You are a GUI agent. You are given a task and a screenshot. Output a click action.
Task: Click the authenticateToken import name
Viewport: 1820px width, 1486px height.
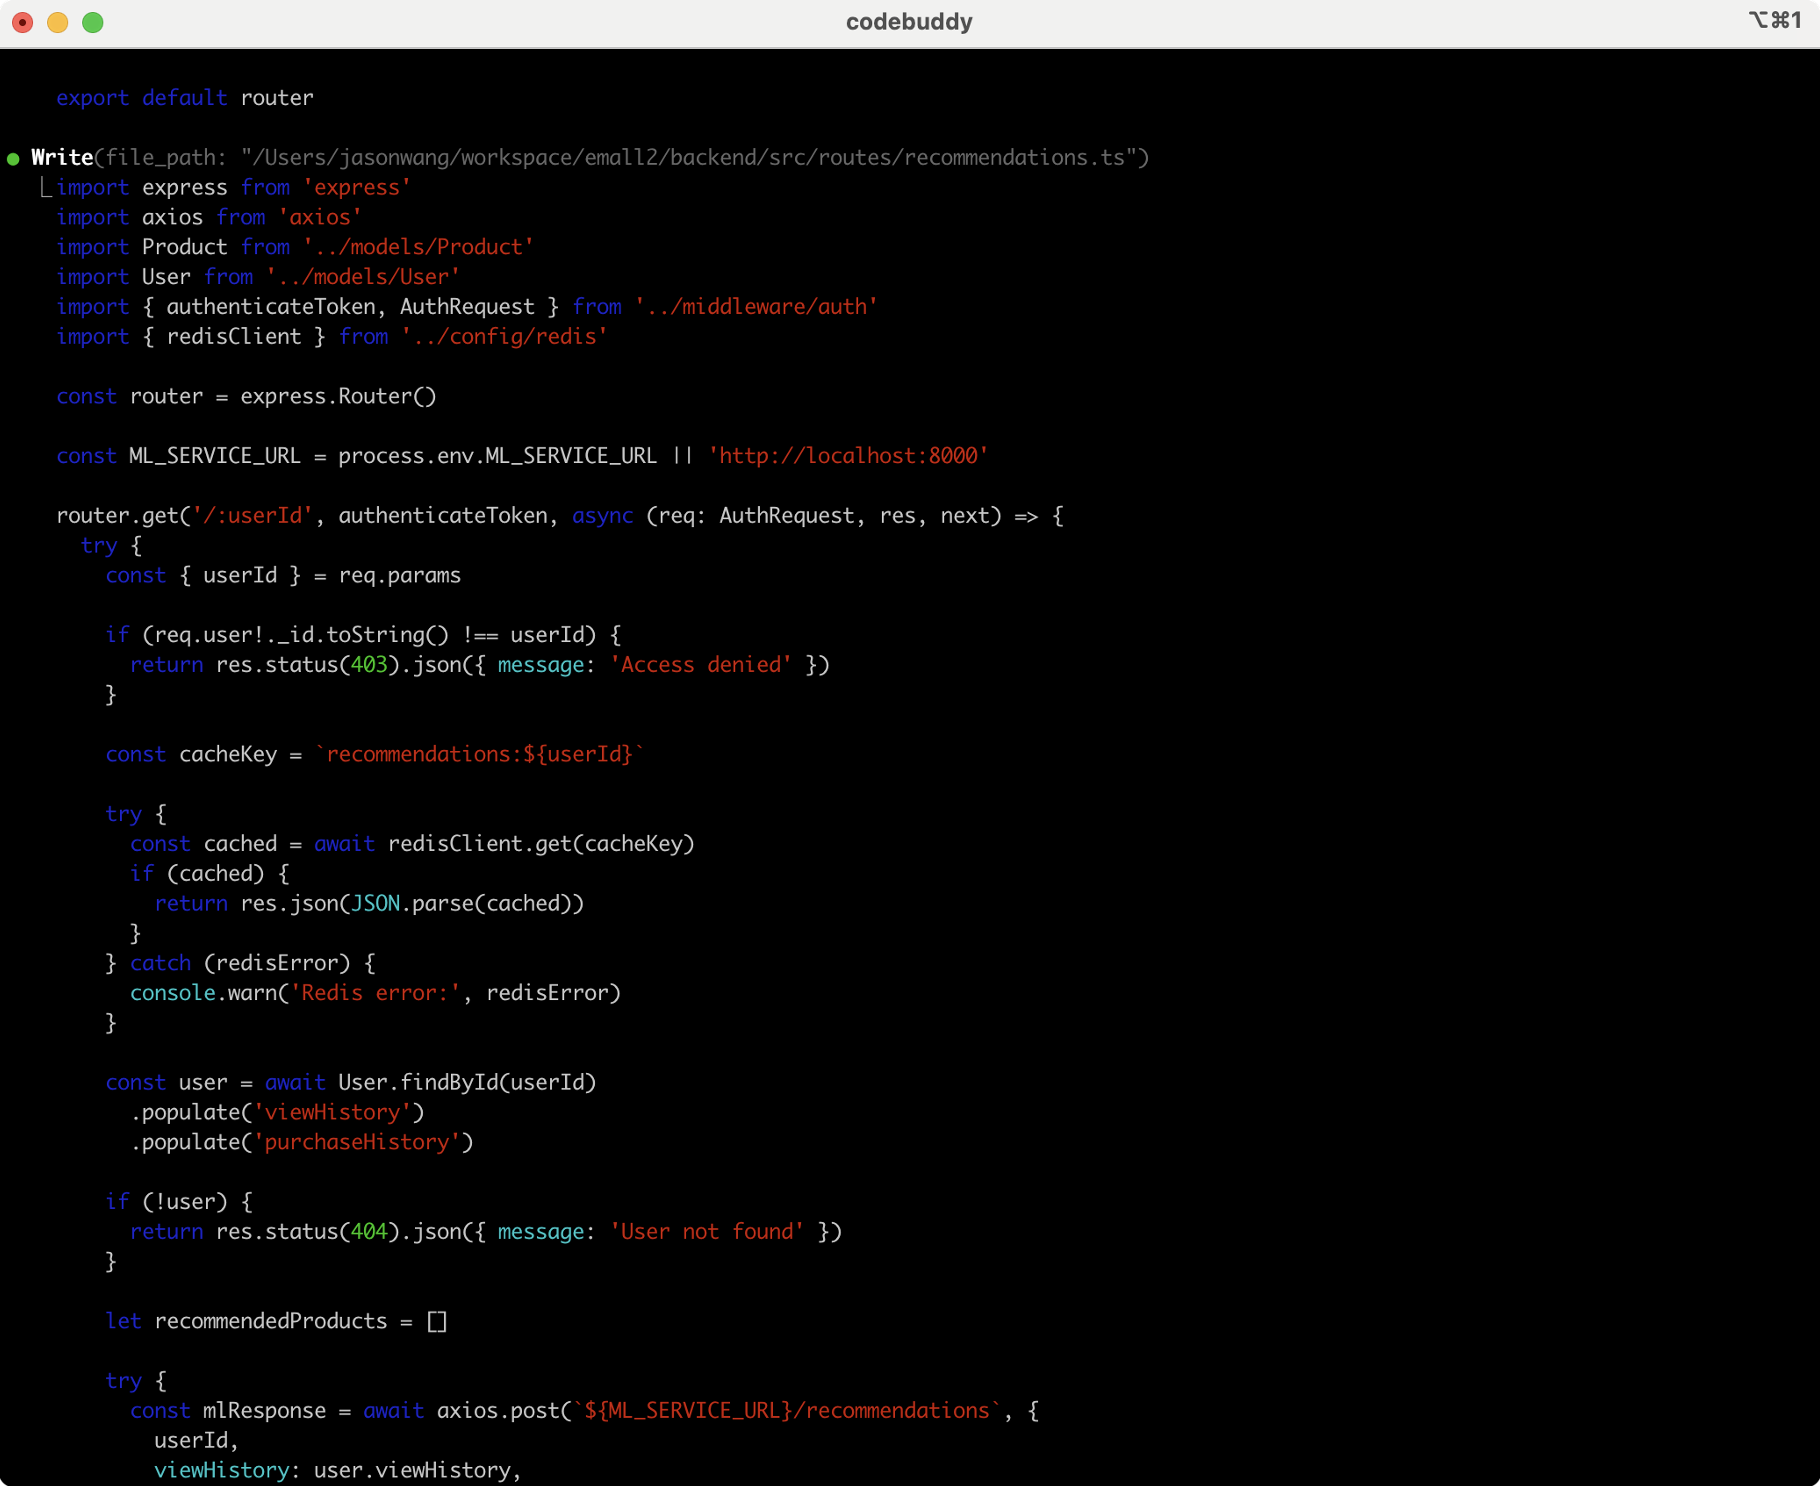point(271,307)
